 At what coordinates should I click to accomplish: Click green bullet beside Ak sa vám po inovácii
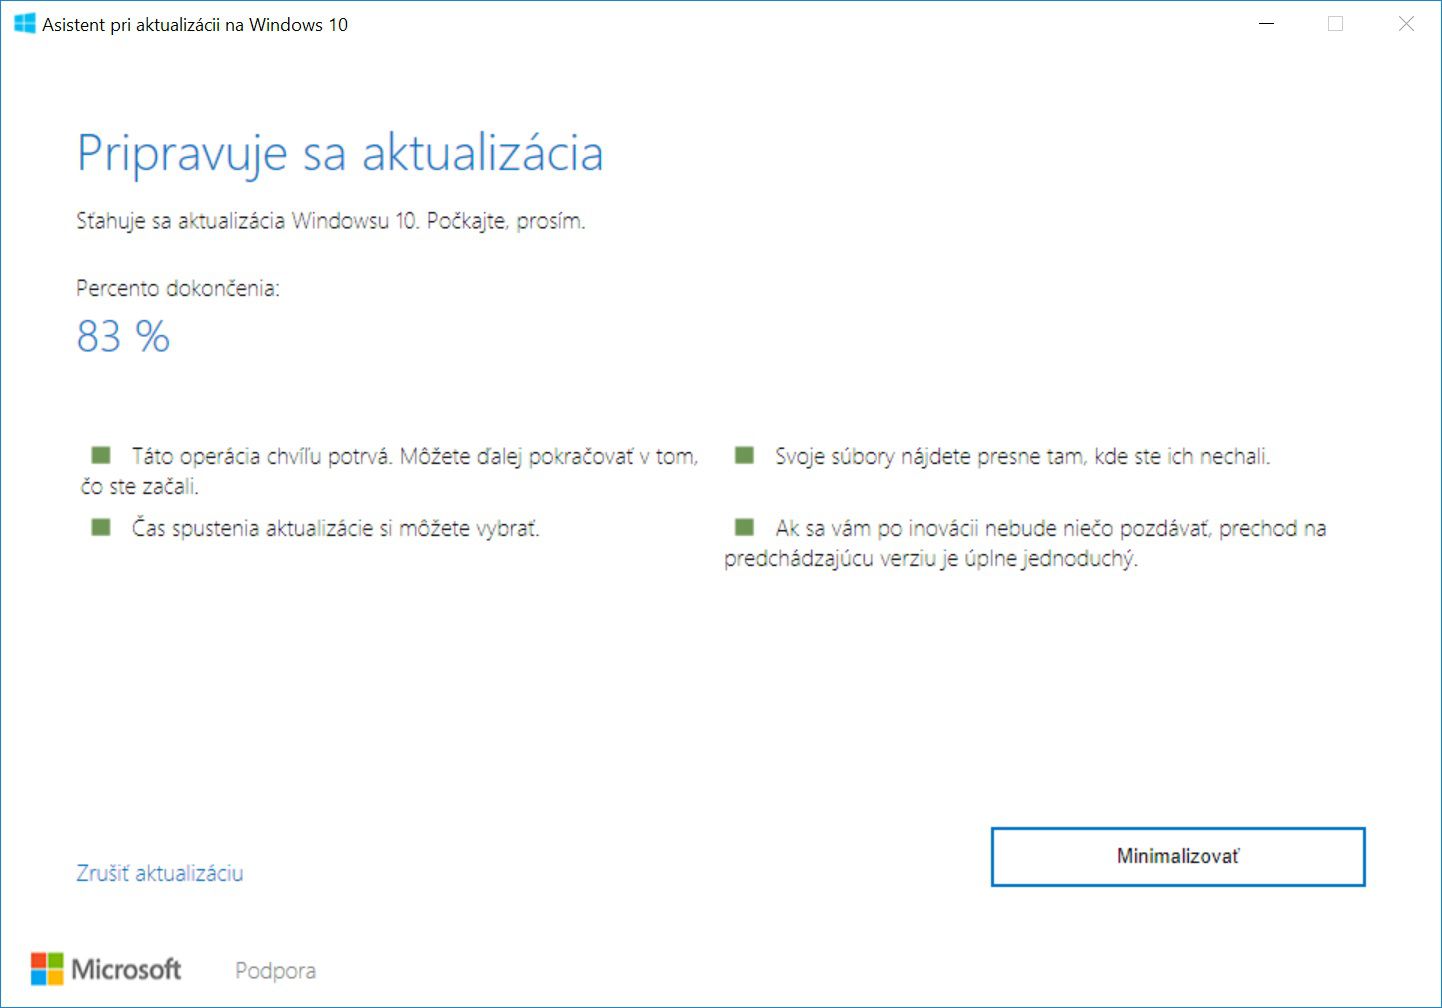pyautogui.click(x=744, y=527)
